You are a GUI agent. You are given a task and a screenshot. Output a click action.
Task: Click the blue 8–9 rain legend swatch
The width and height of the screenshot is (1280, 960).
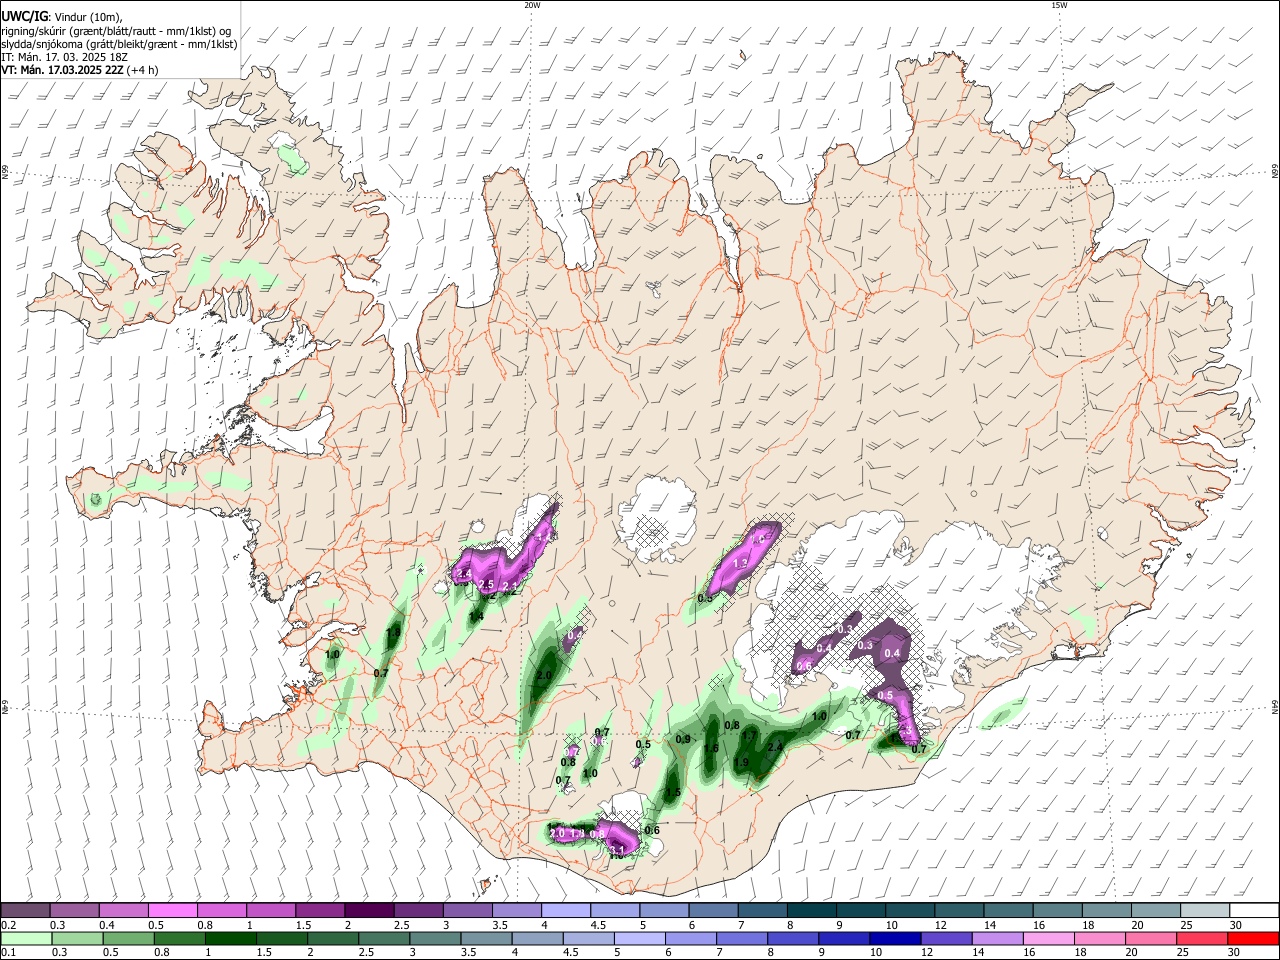(792, 938)
